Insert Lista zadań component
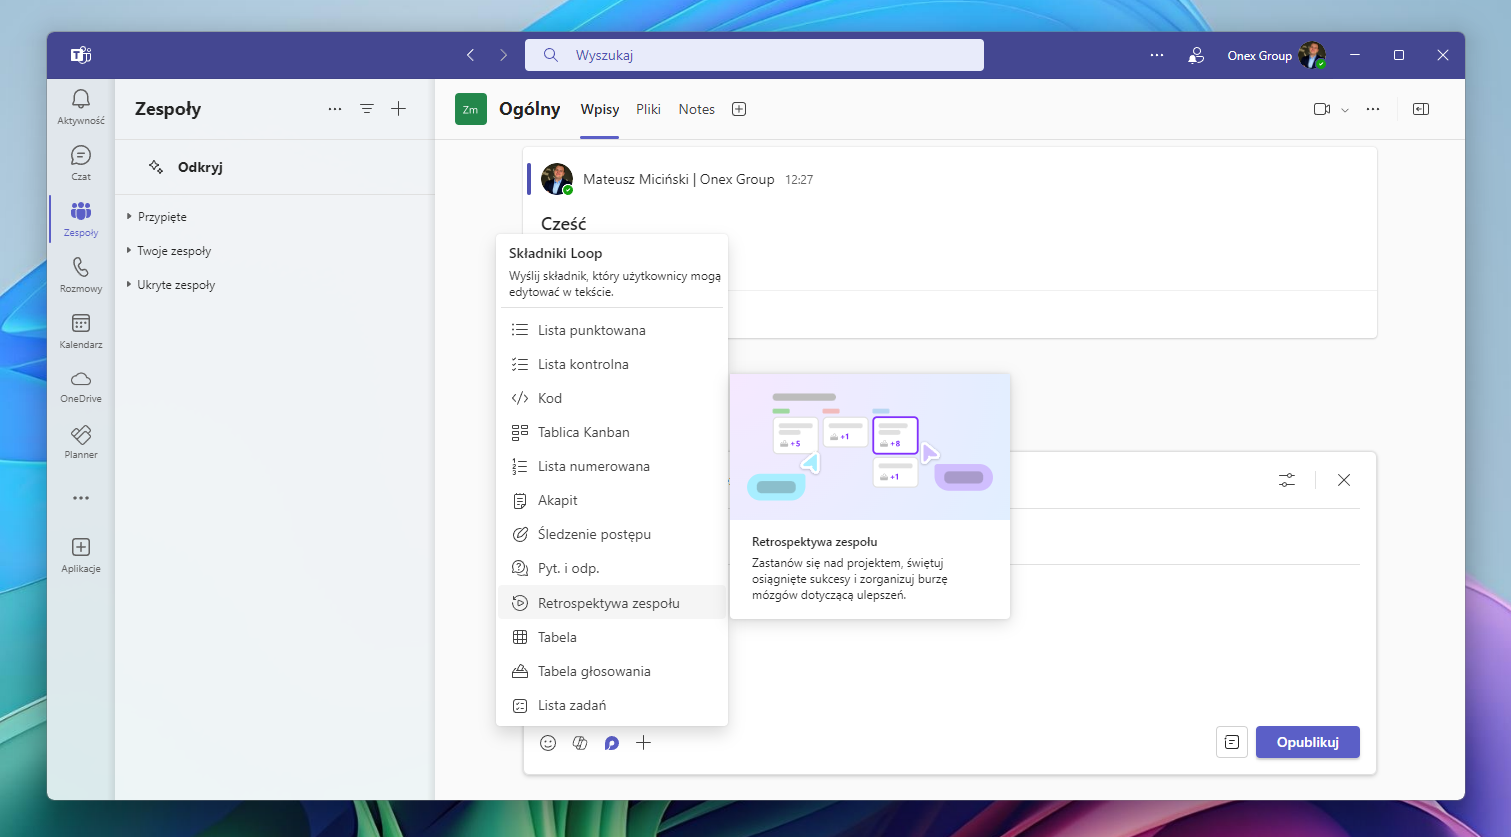The width and height of the screenshot is (1511, 837). [611, 705]
